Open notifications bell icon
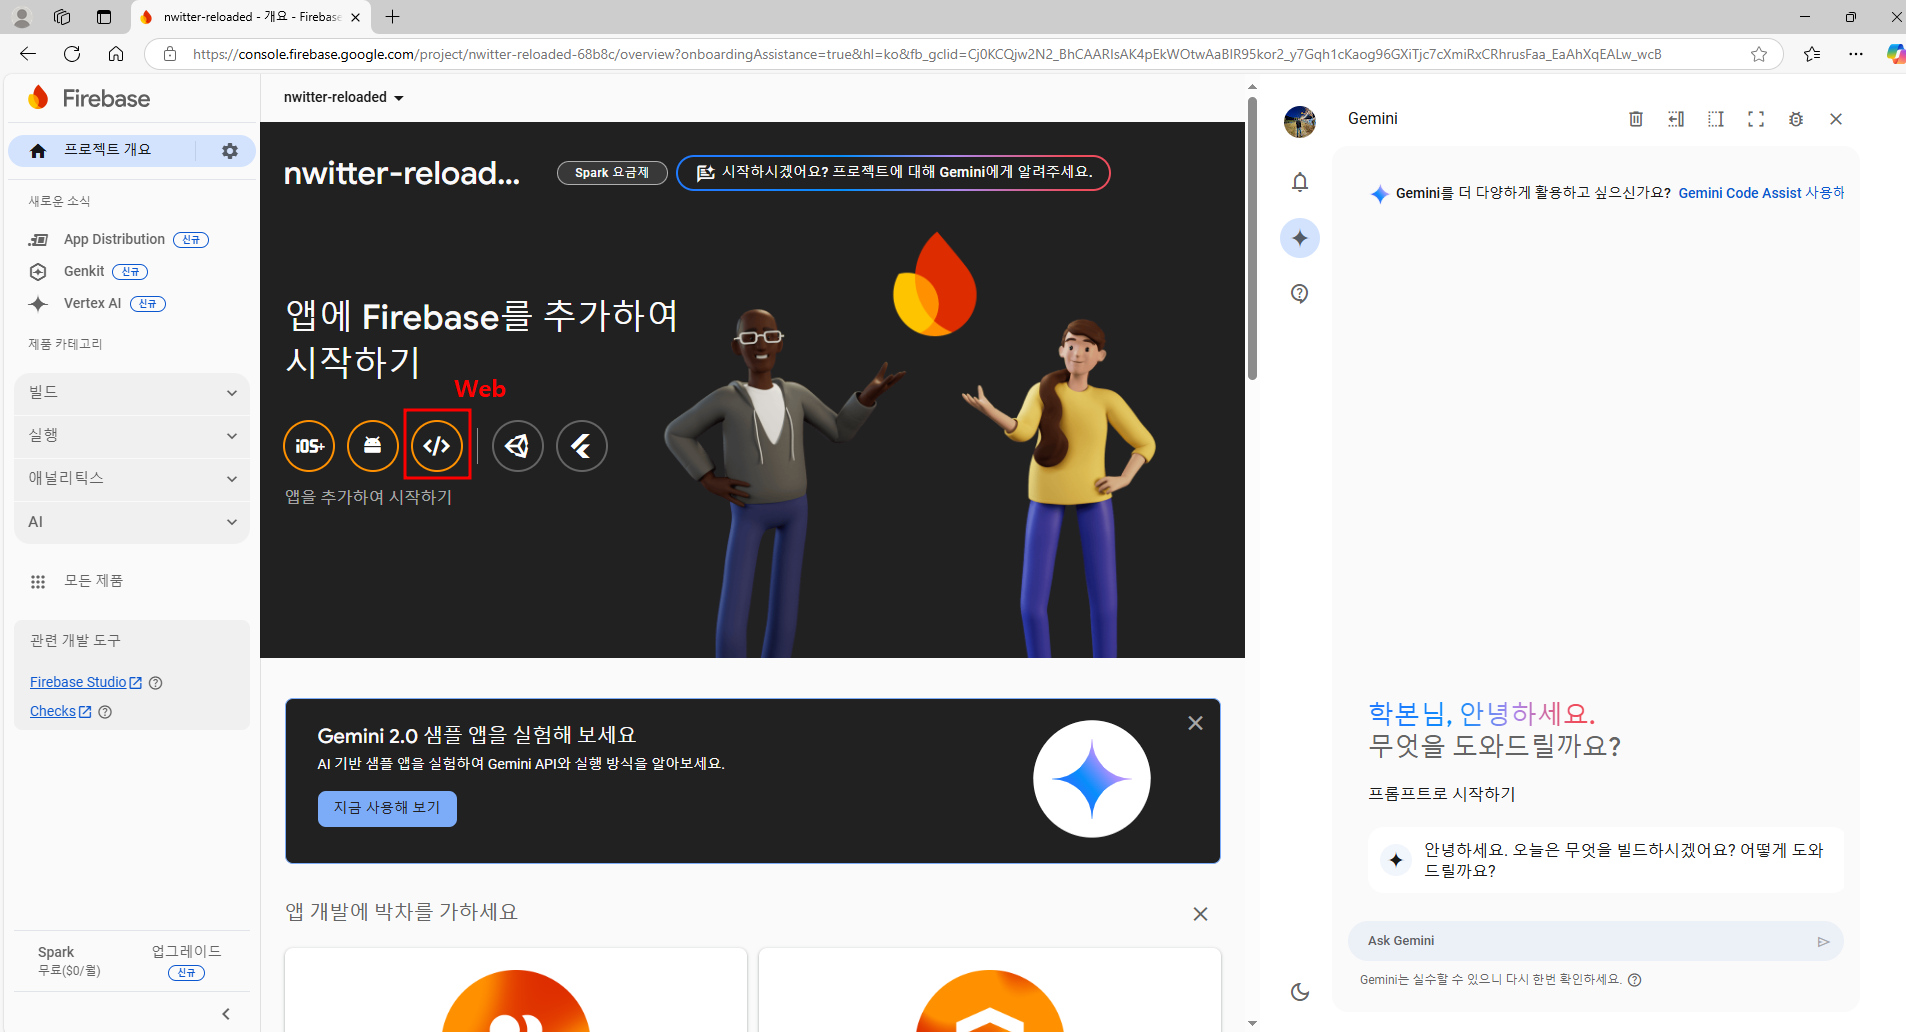This screenshot has height=1032, width=1906. (1300, 182)
